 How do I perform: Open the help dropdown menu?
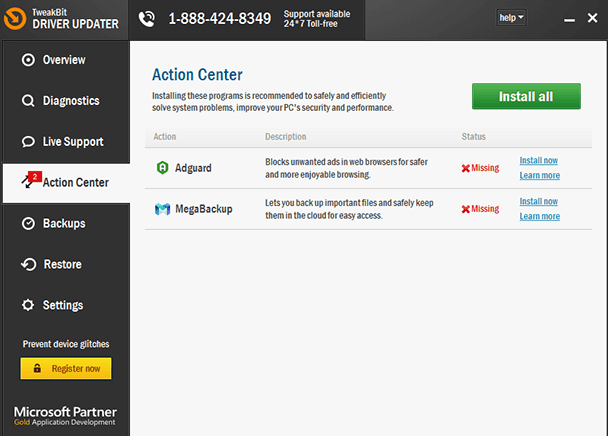click(x=511, y=18)
